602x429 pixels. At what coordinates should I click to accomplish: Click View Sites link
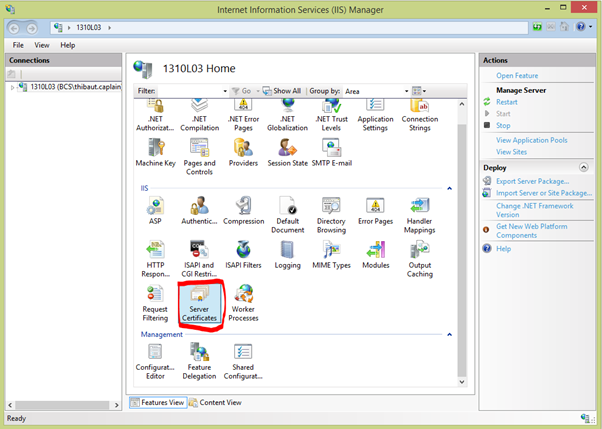pyautogui.click(x=511, y=152)
